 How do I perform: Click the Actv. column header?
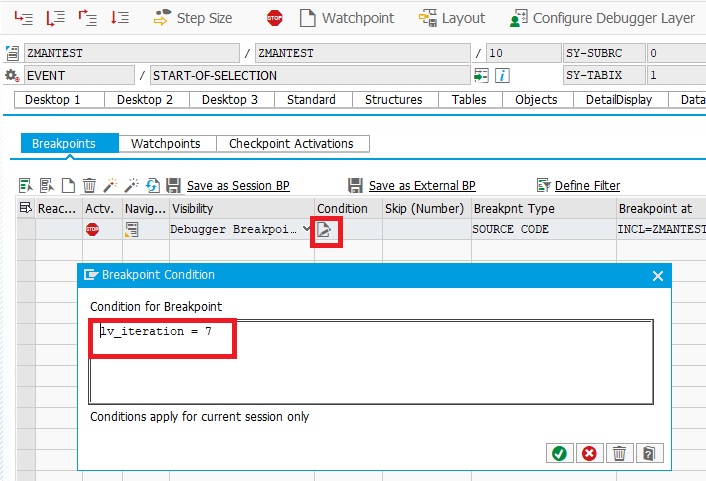(x=102, y=208)
